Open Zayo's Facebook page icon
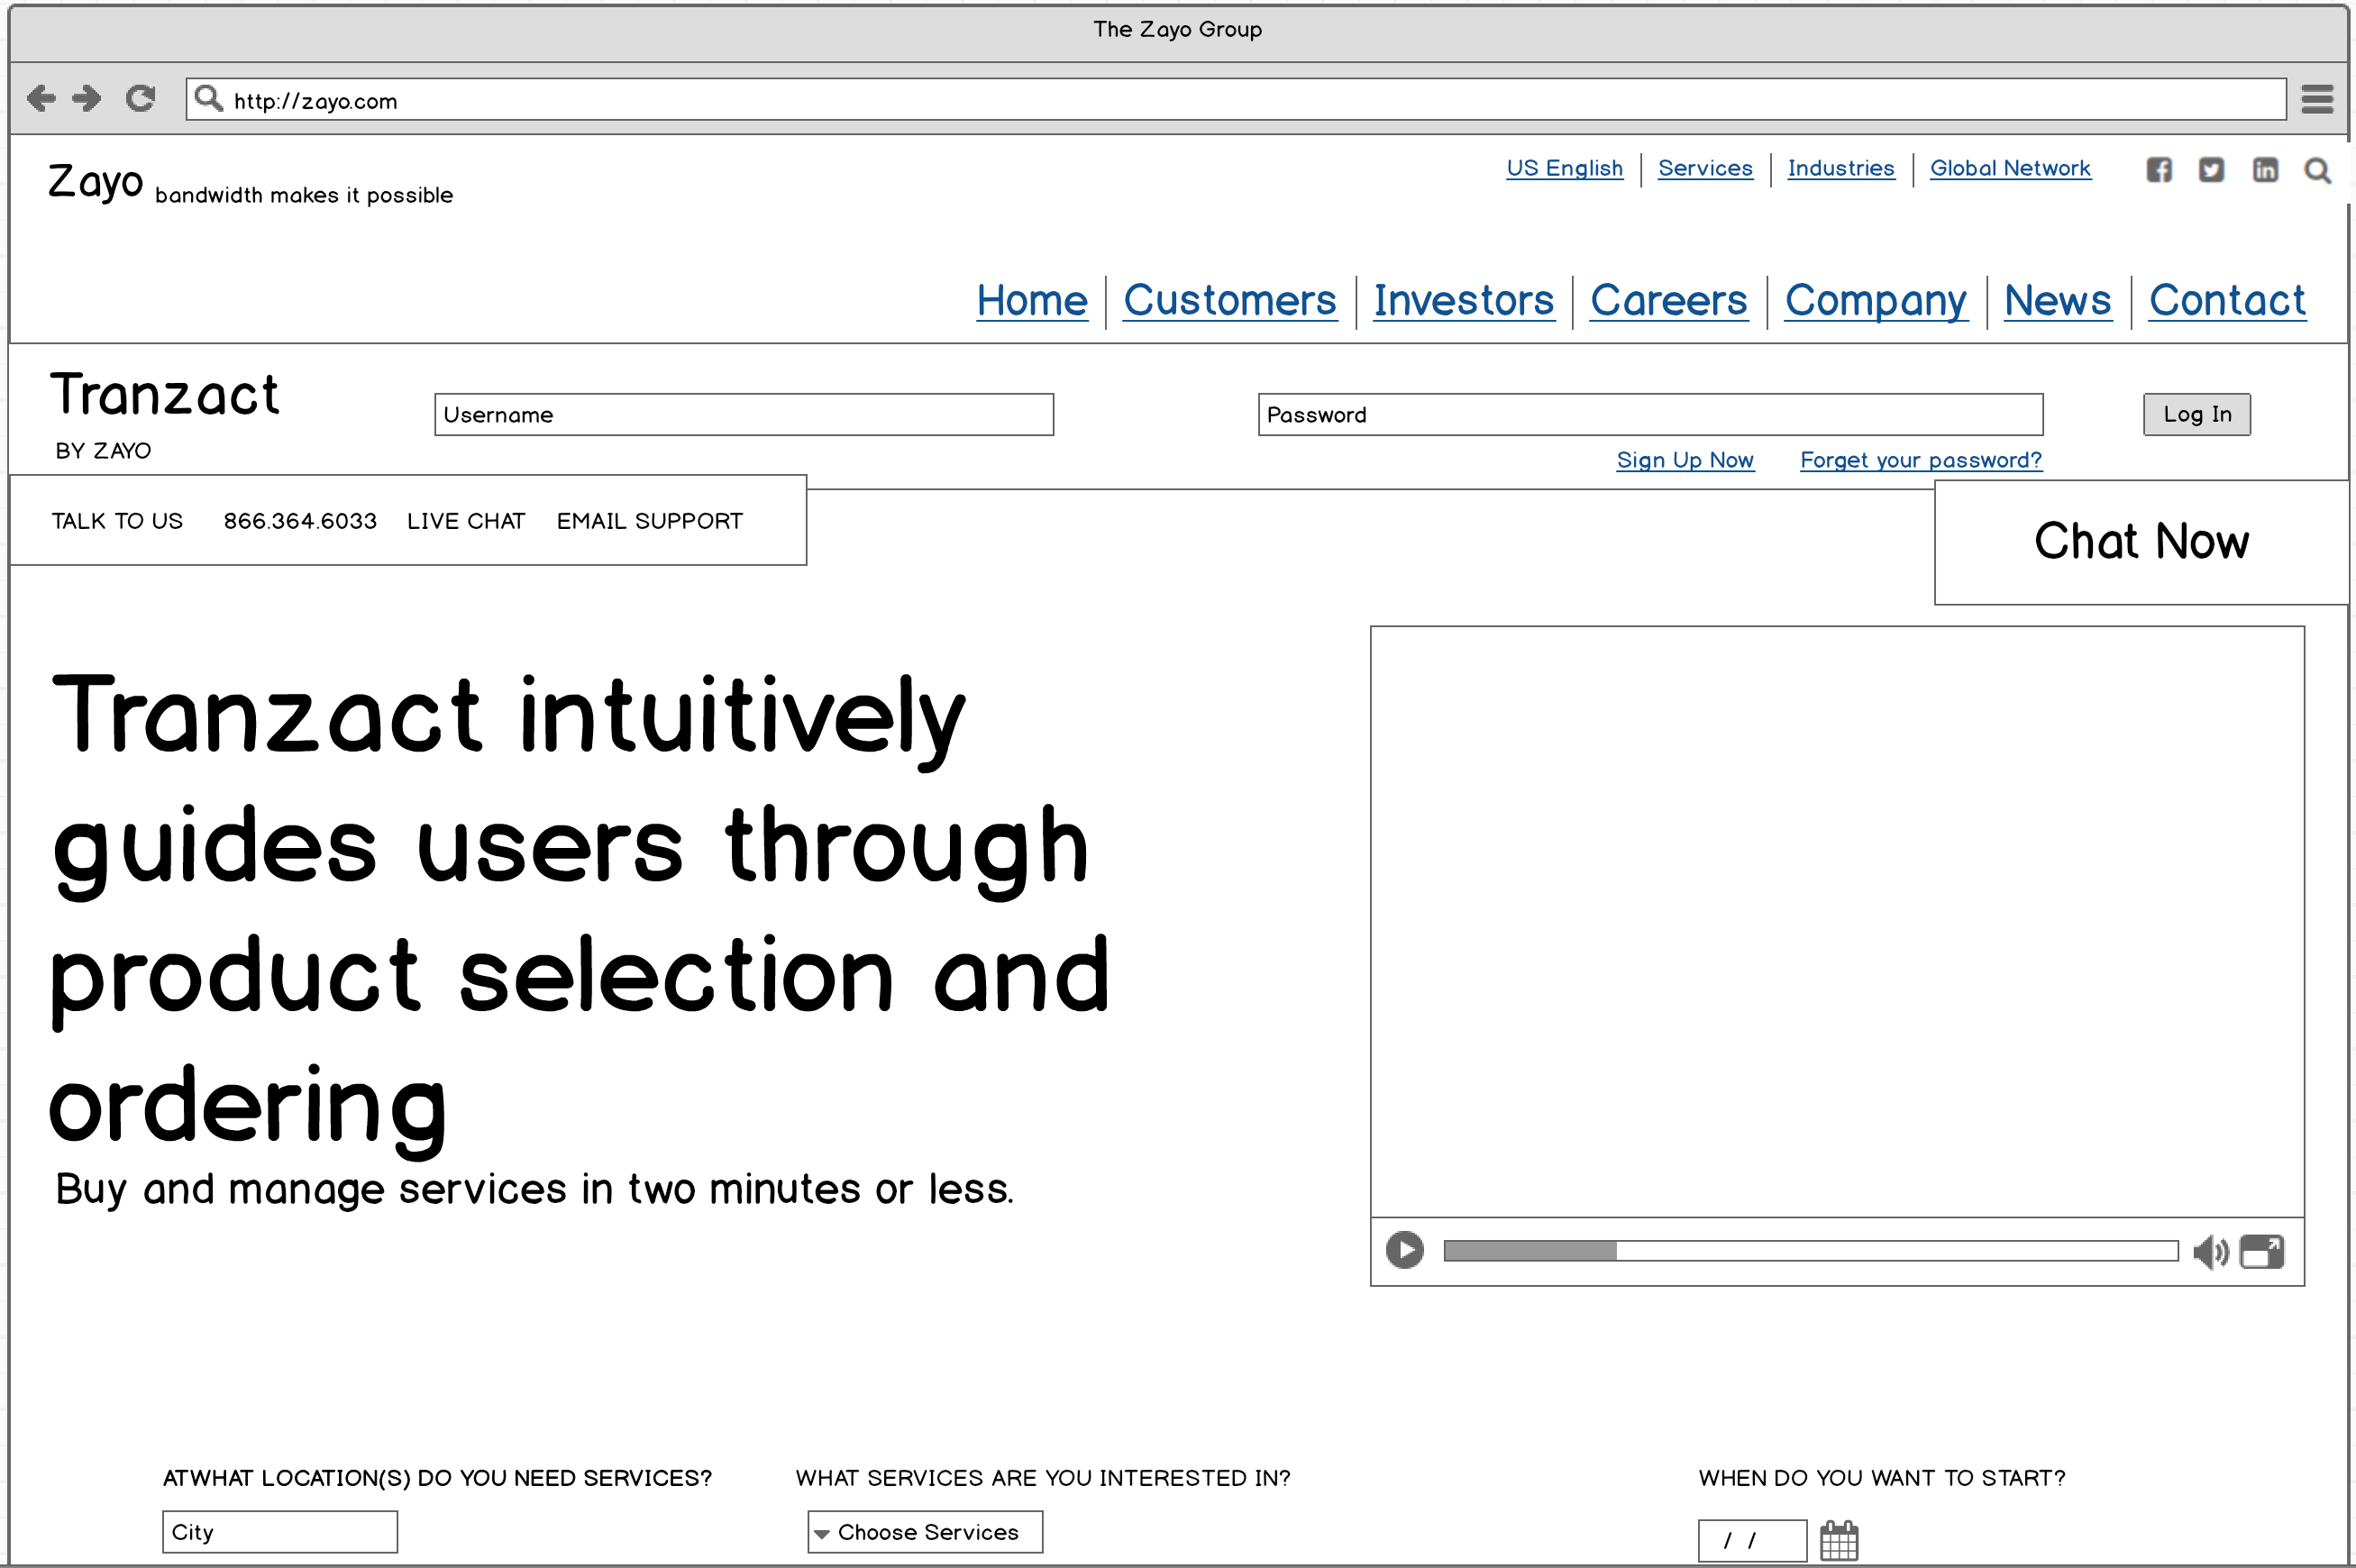The width and height of the screenshot is (2356, 1568). tap(2159, 170)
